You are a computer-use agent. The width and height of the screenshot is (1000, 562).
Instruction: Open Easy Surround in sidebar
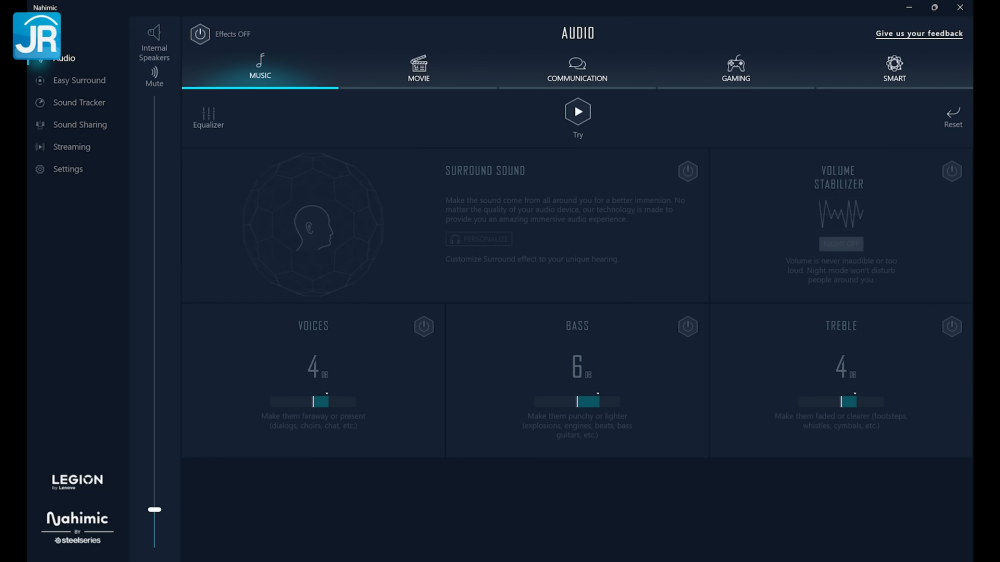coord(78,81)
